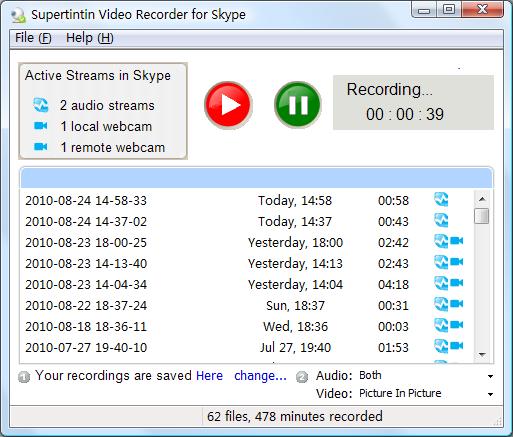Click the change... link for save location

(260, 376)
